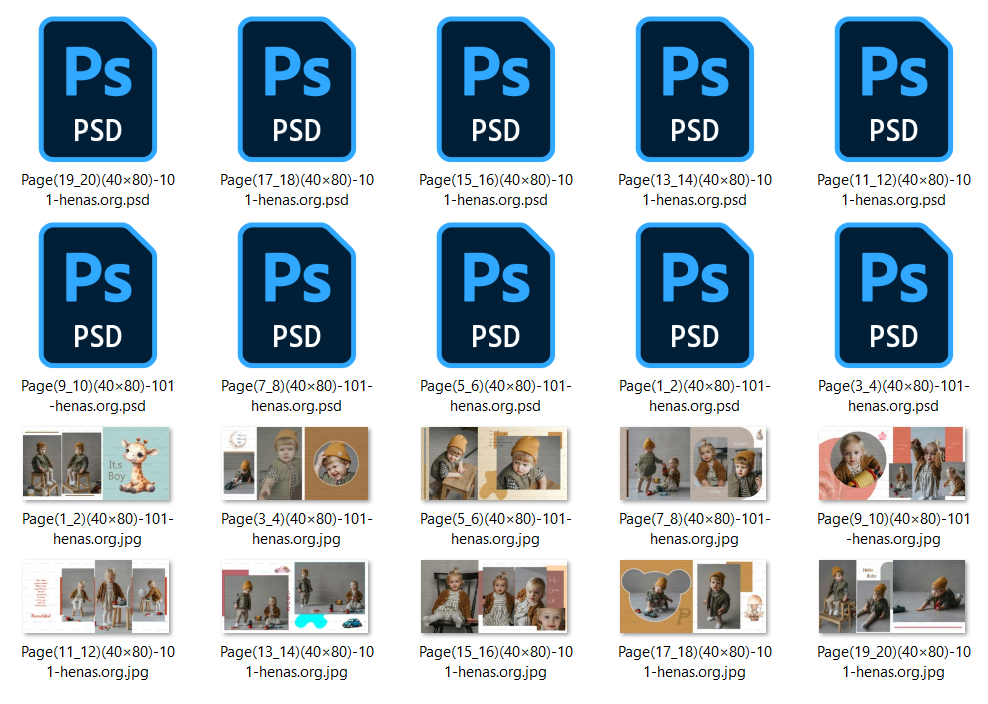Select the Page(9_10) JPG thumbnail
The image size is (988, 704).
click(x=892, y=463)
